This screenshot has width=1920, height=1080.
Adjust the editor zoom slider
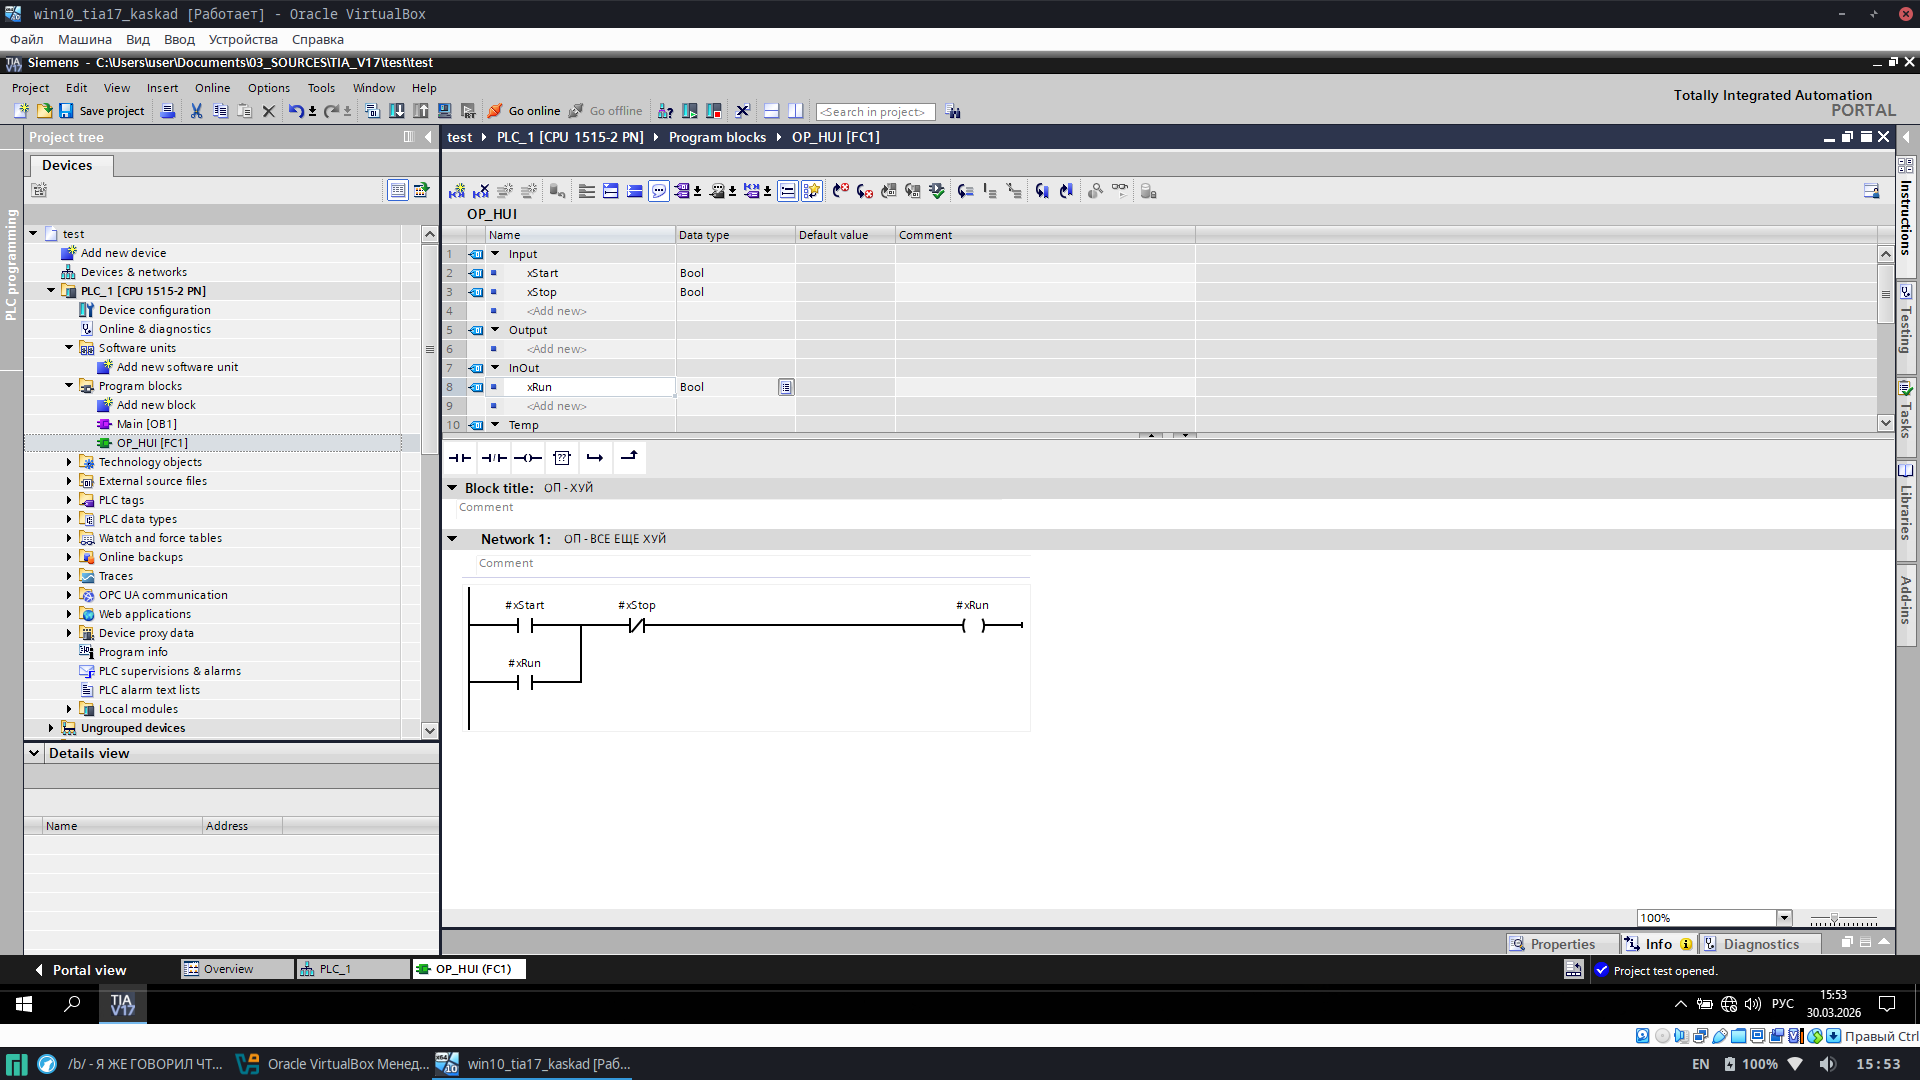(1834, 918)
